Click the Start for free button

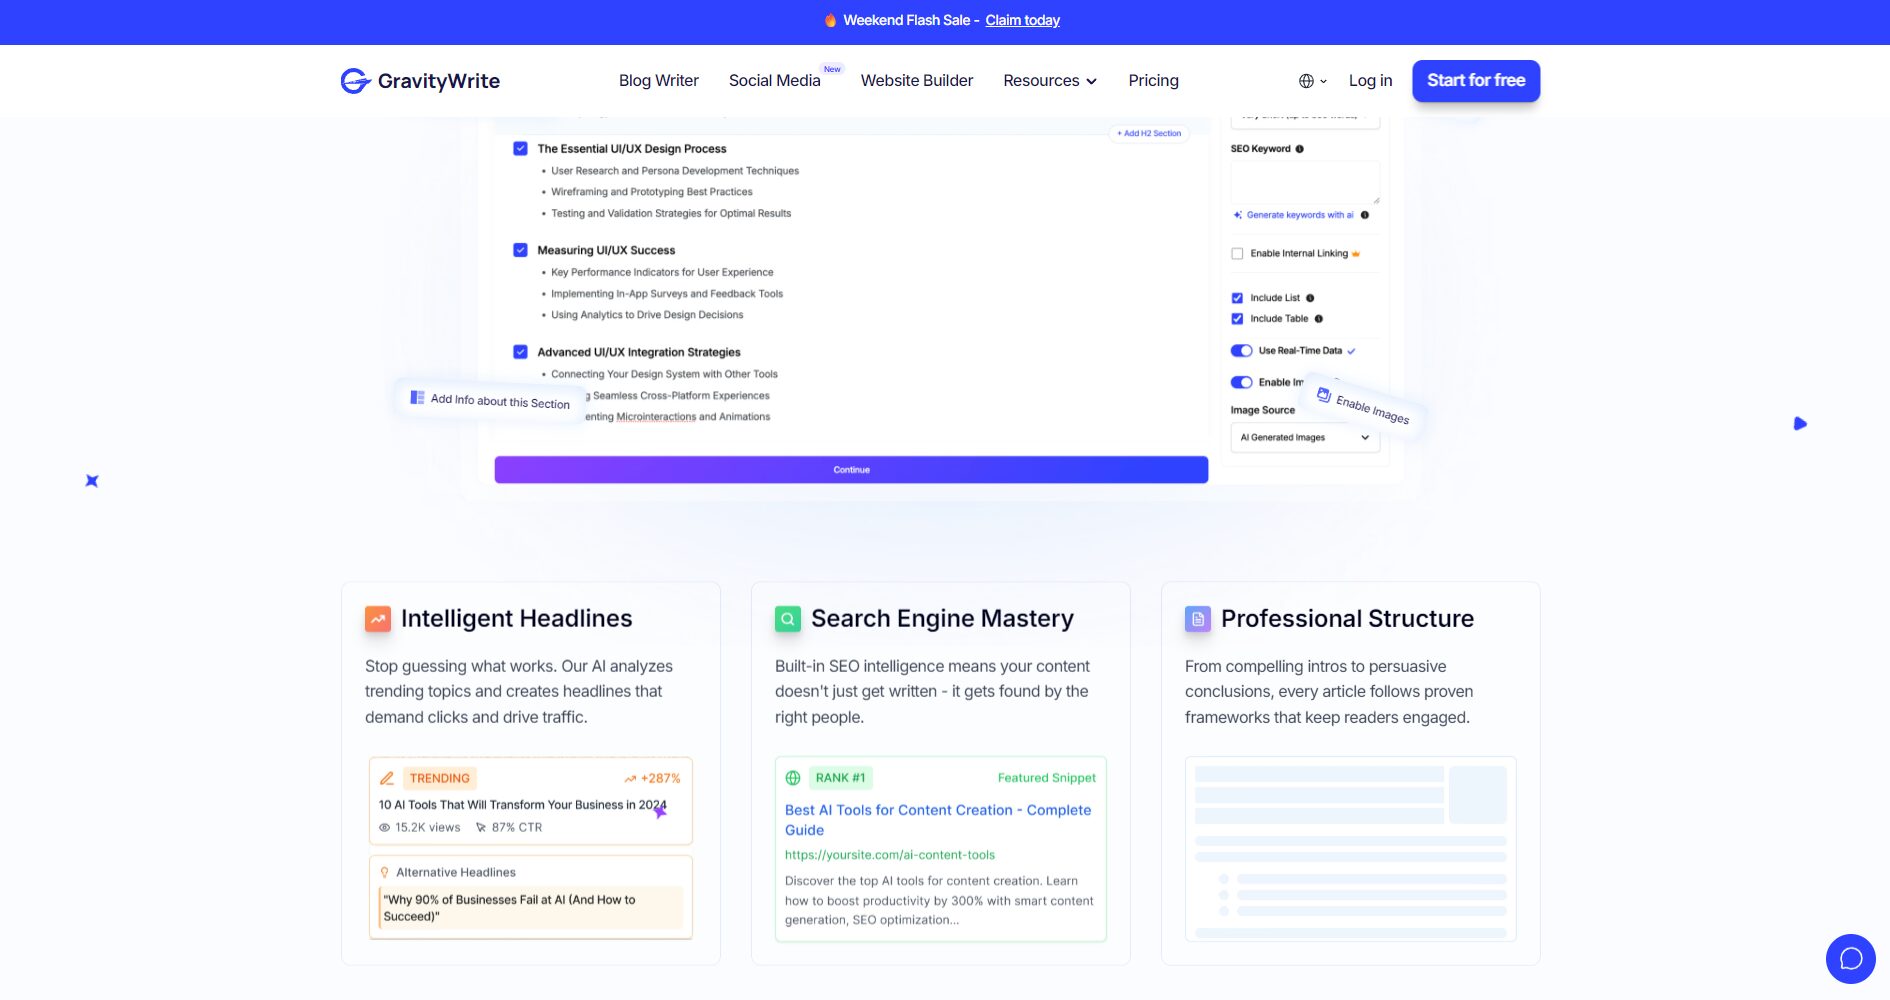point(1475,81)
